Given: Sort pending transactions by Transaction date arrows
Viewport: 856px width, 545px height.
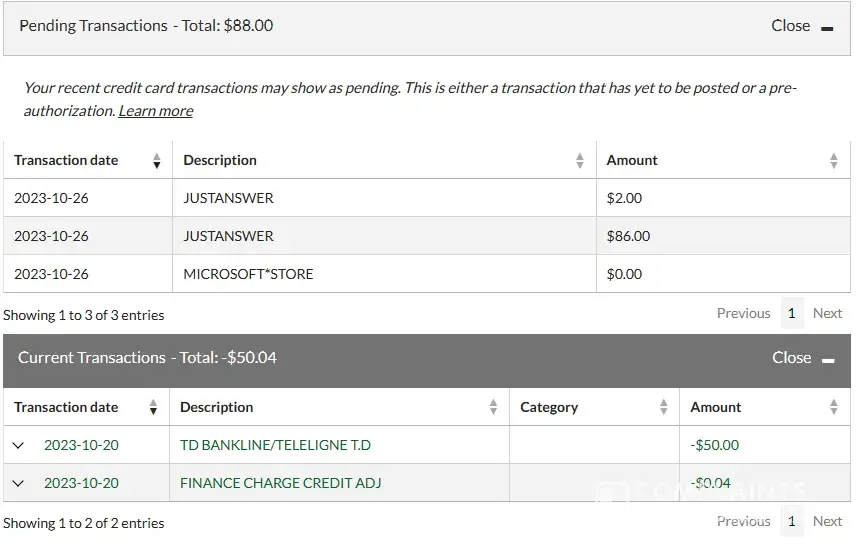Looking at the screenshot, I should [x=157, y=161].
